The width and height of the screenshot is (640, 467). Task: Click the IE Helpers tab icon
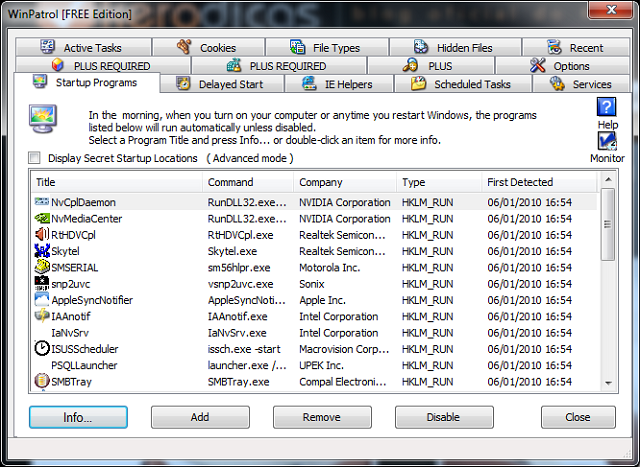[309, 84]
